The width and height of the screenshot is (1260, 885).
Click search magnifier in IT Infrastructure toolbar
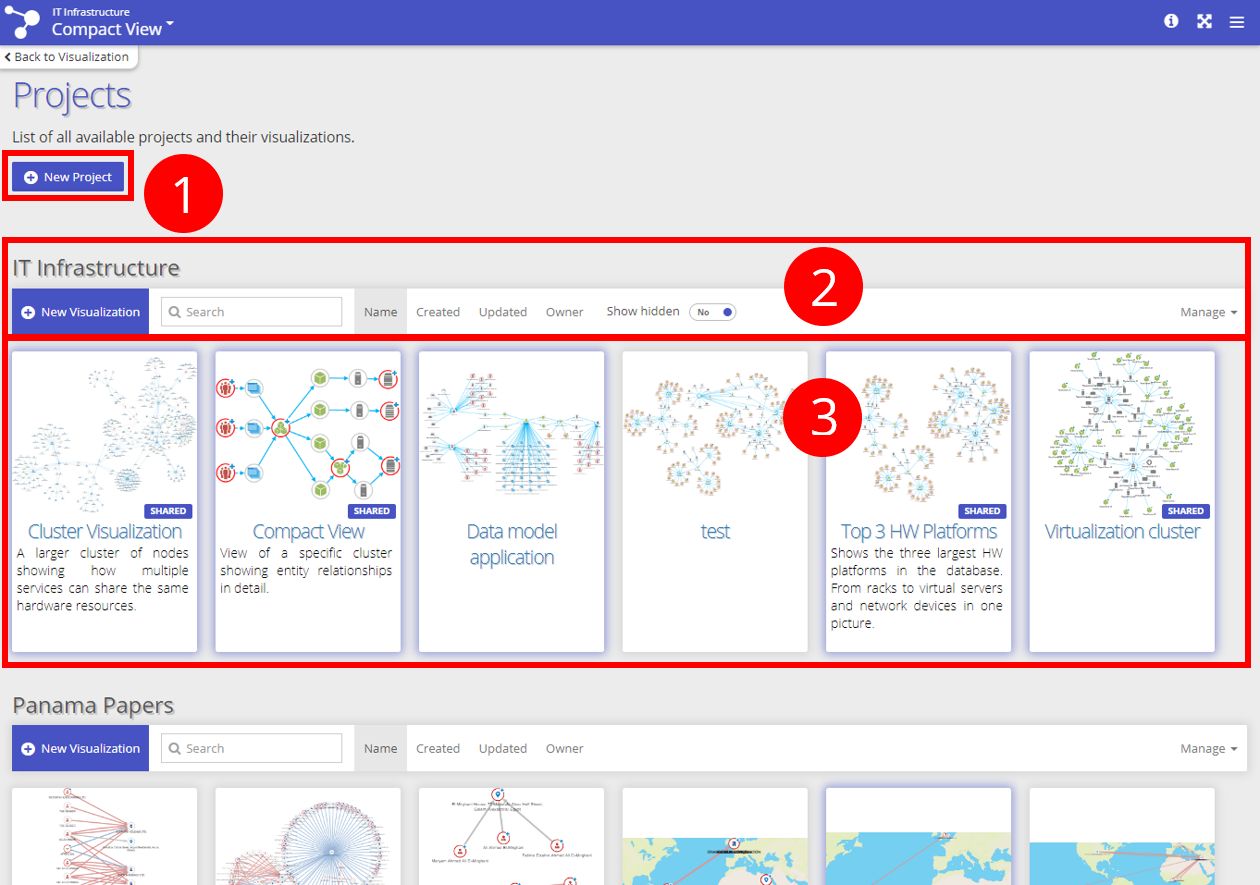(x=174, y=312)
